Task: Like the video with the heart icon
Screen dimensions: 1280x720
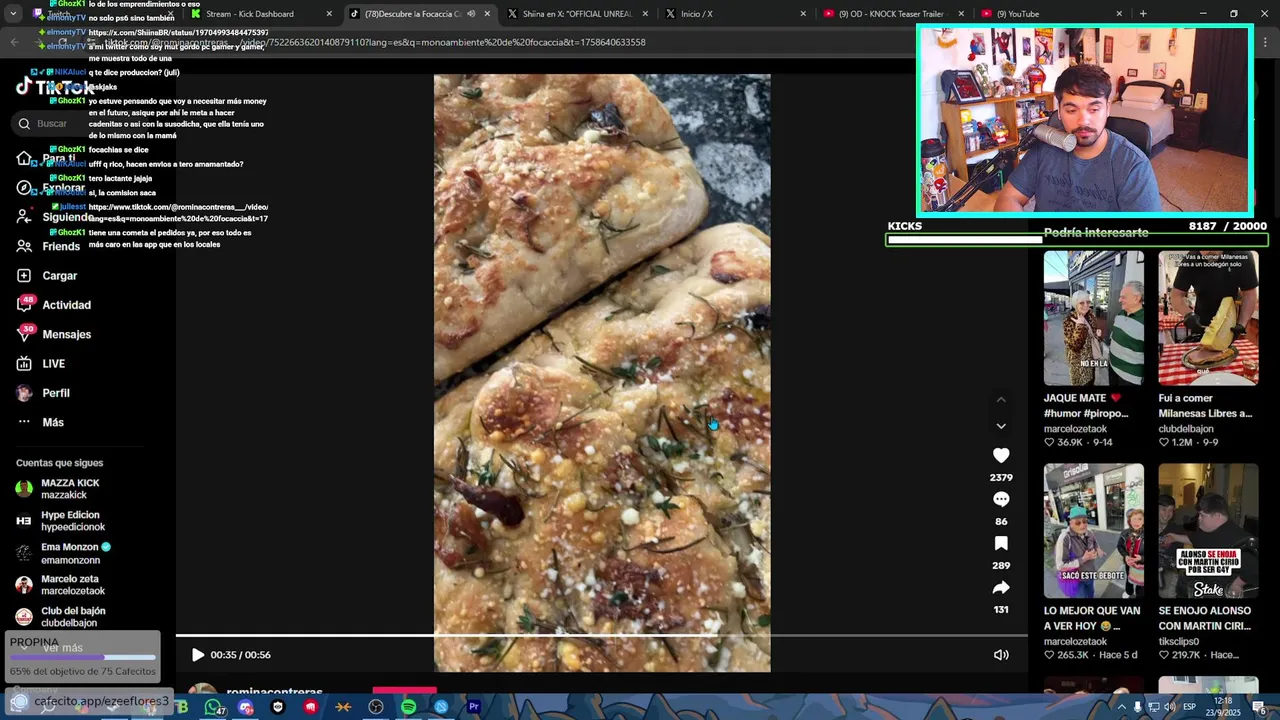Action: [1001, 455]
